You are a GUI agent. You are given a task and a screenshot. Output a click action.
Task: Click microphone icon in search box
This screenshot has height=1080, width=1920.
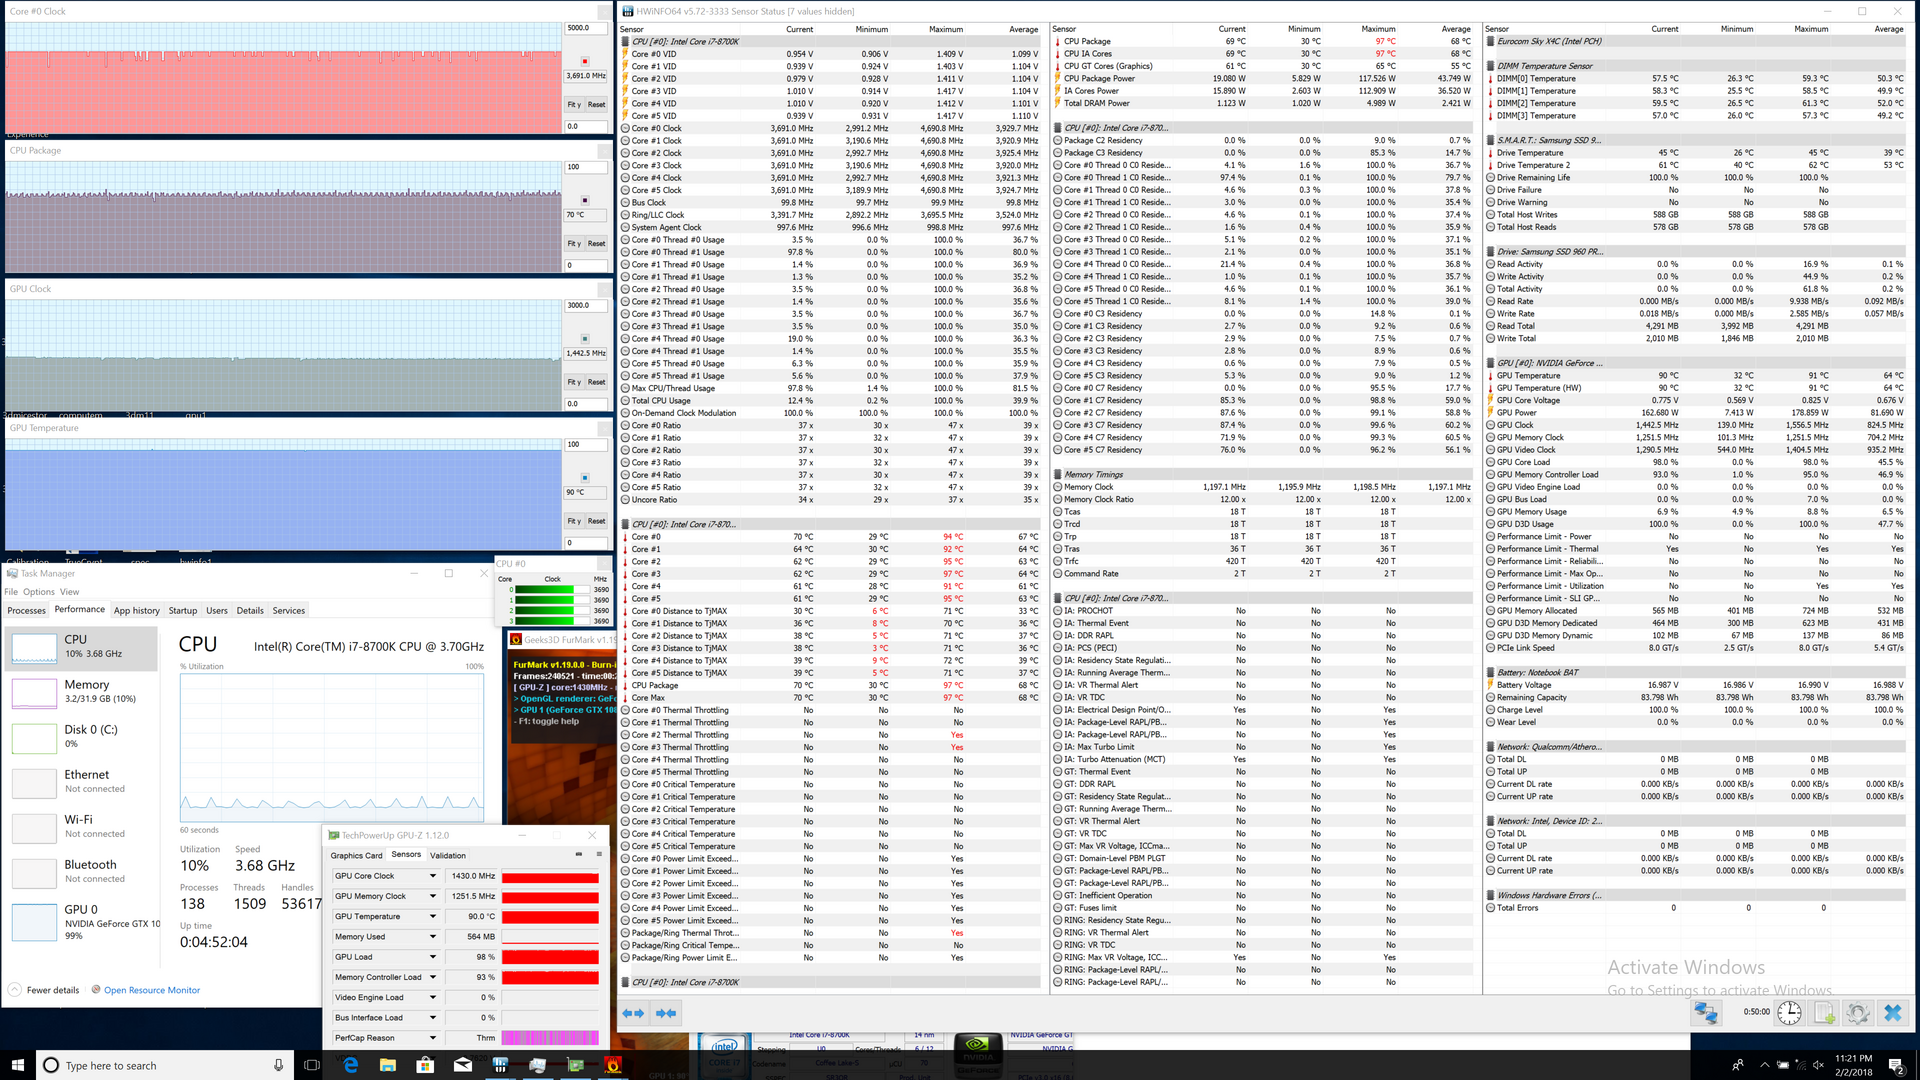pyautogui.click(x=278, y=1065)
